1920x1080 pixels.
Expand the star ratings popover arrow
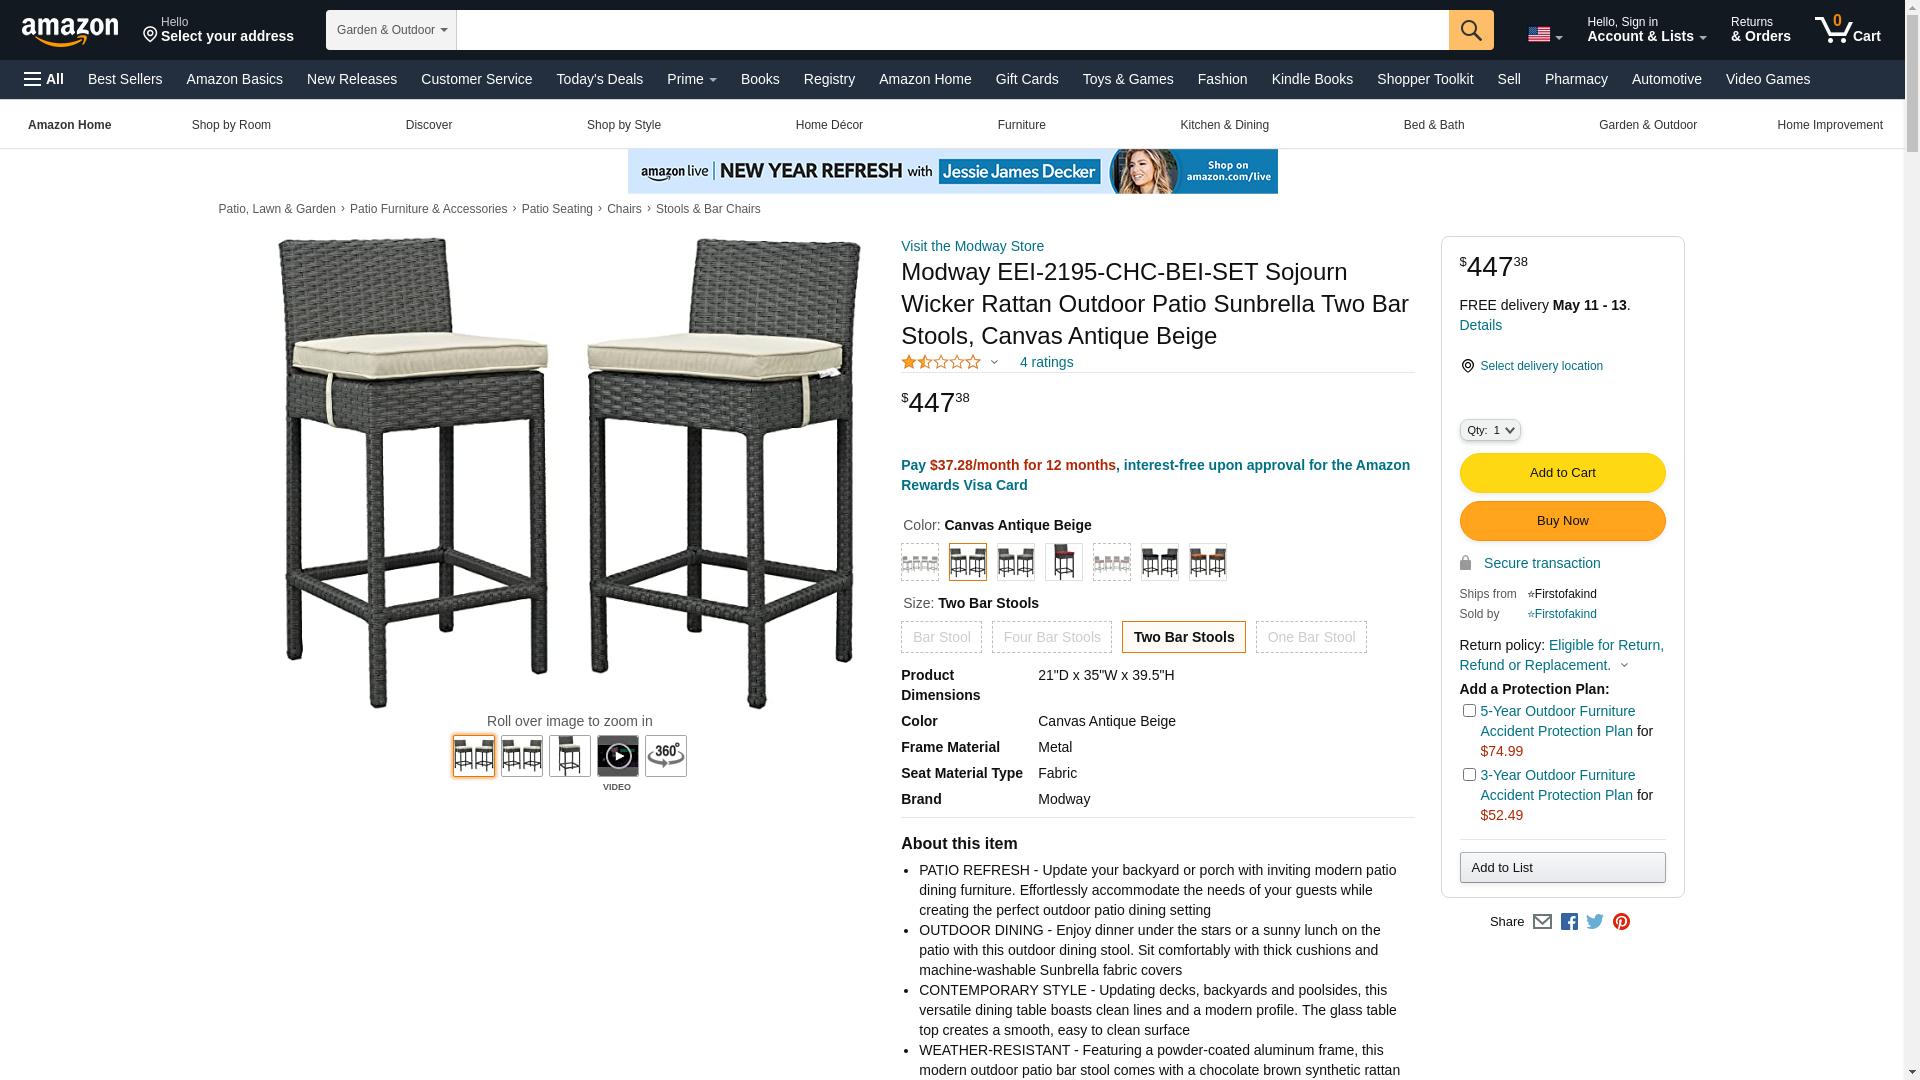pos(994,363)
